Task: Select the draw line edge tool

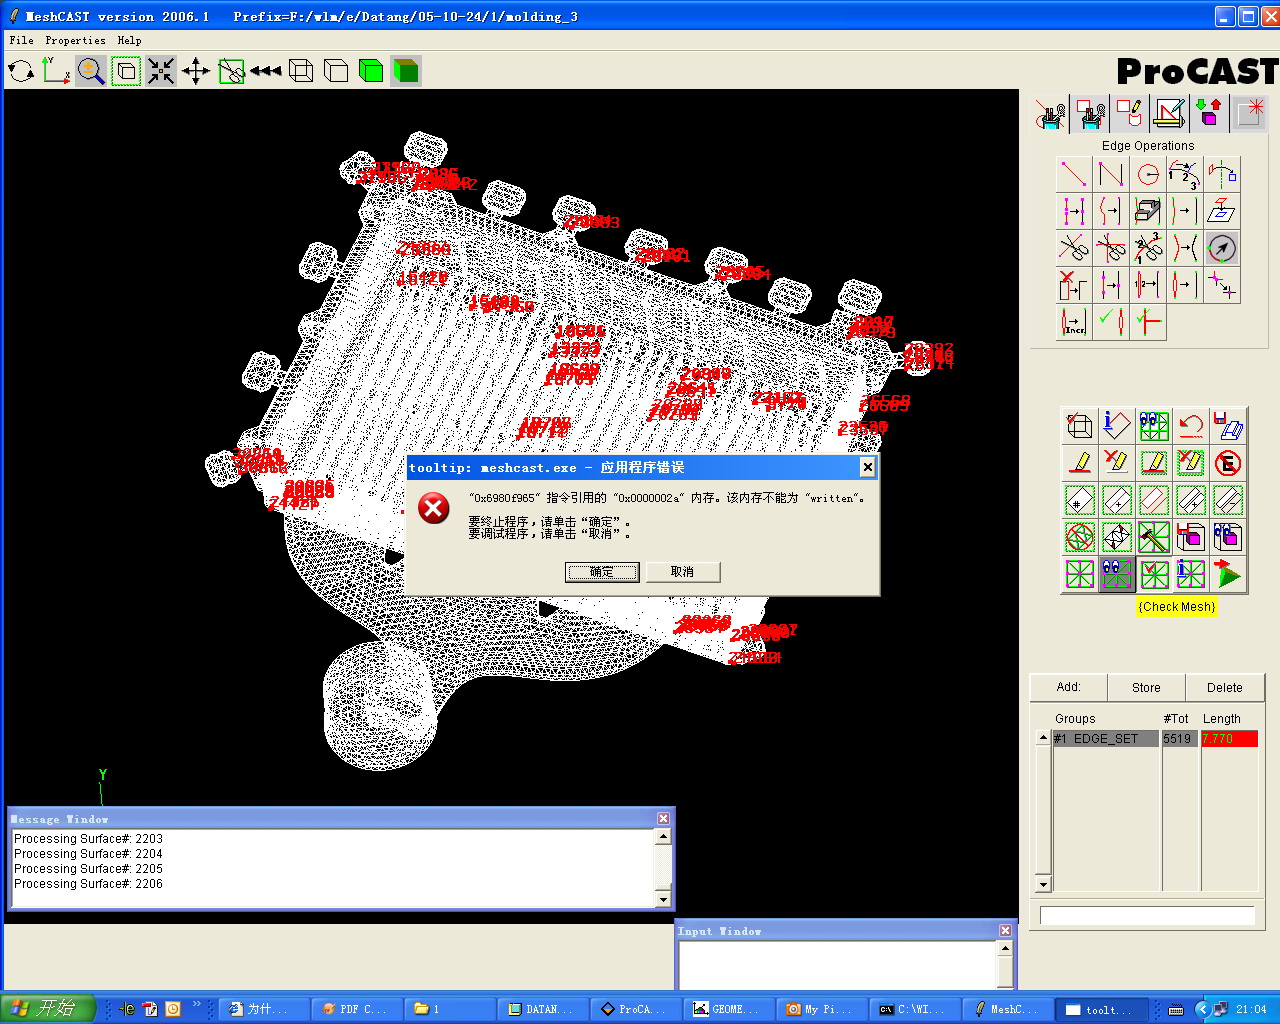Action: 1074,174
